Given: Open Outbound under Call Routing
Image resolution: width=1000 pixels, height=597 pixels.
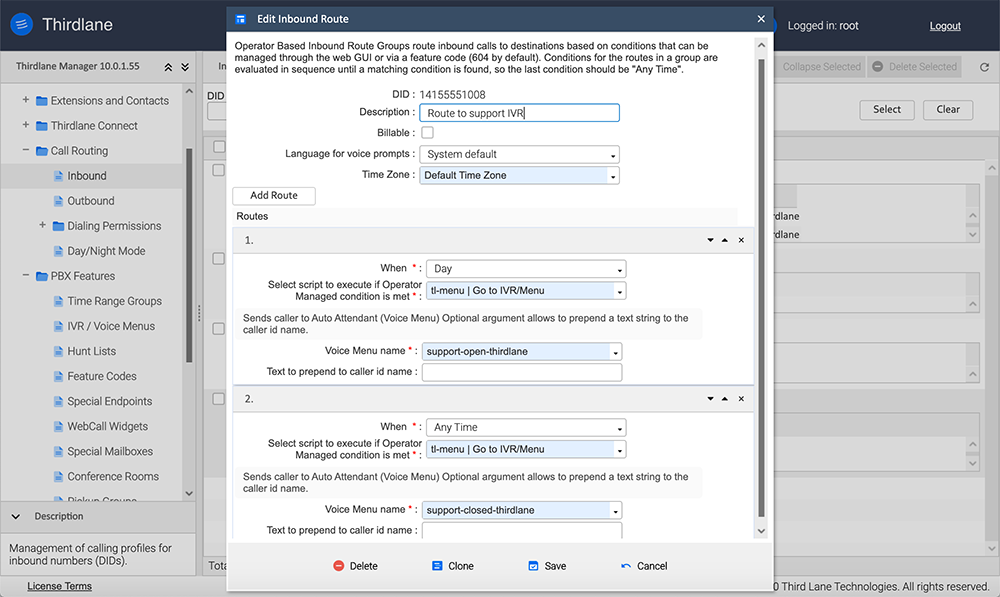Looking at the screenshot, I should (x=90, y=201).
